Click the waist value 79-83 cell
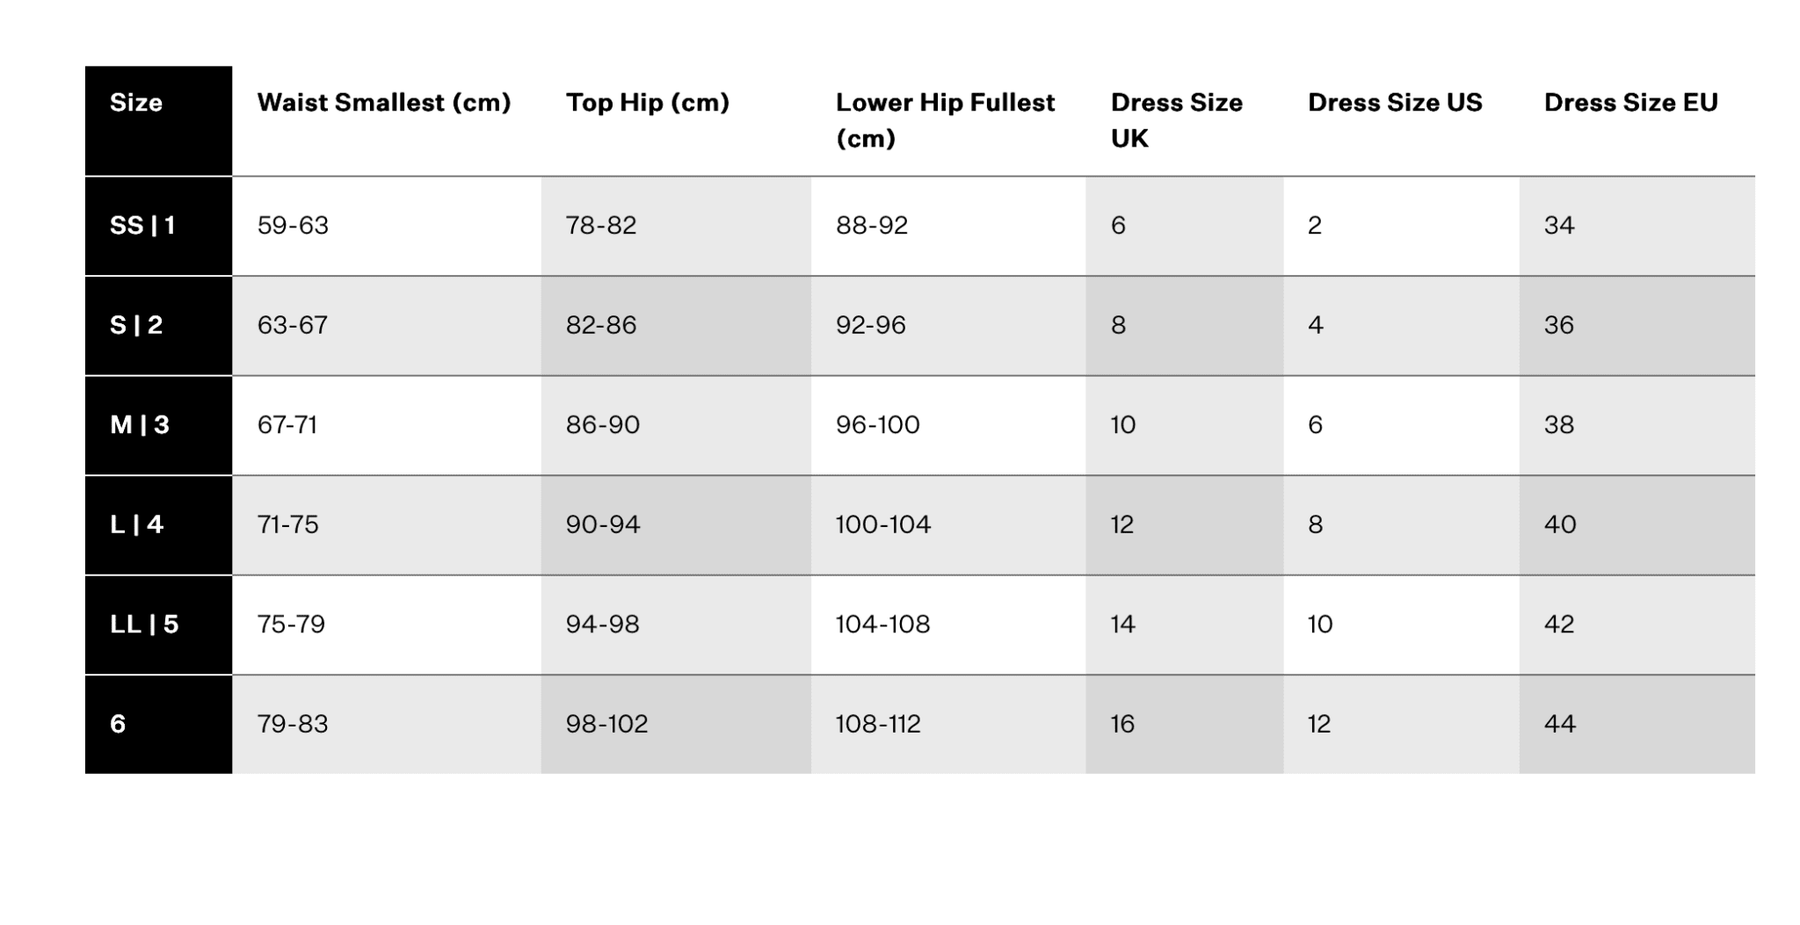Screen dimensions: 1800x925 click(x=293, y=724)
